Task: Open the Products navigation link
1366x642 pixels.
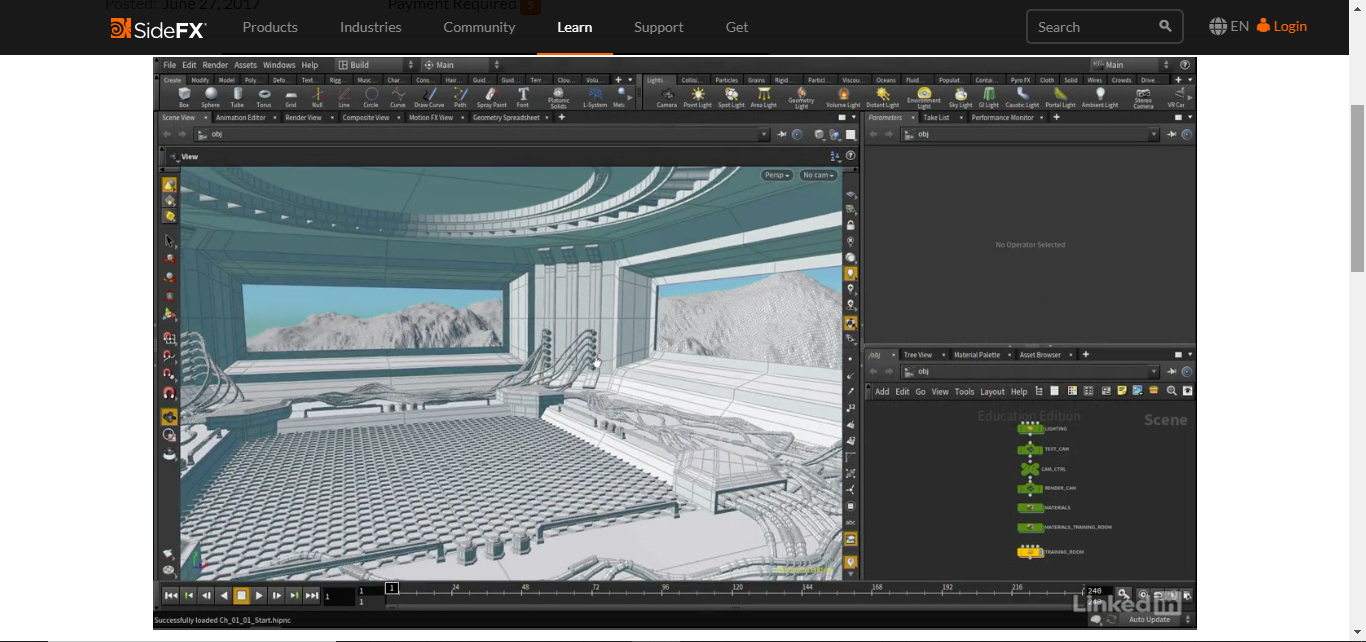Action: pyautogui.click(x=270, y=27)
